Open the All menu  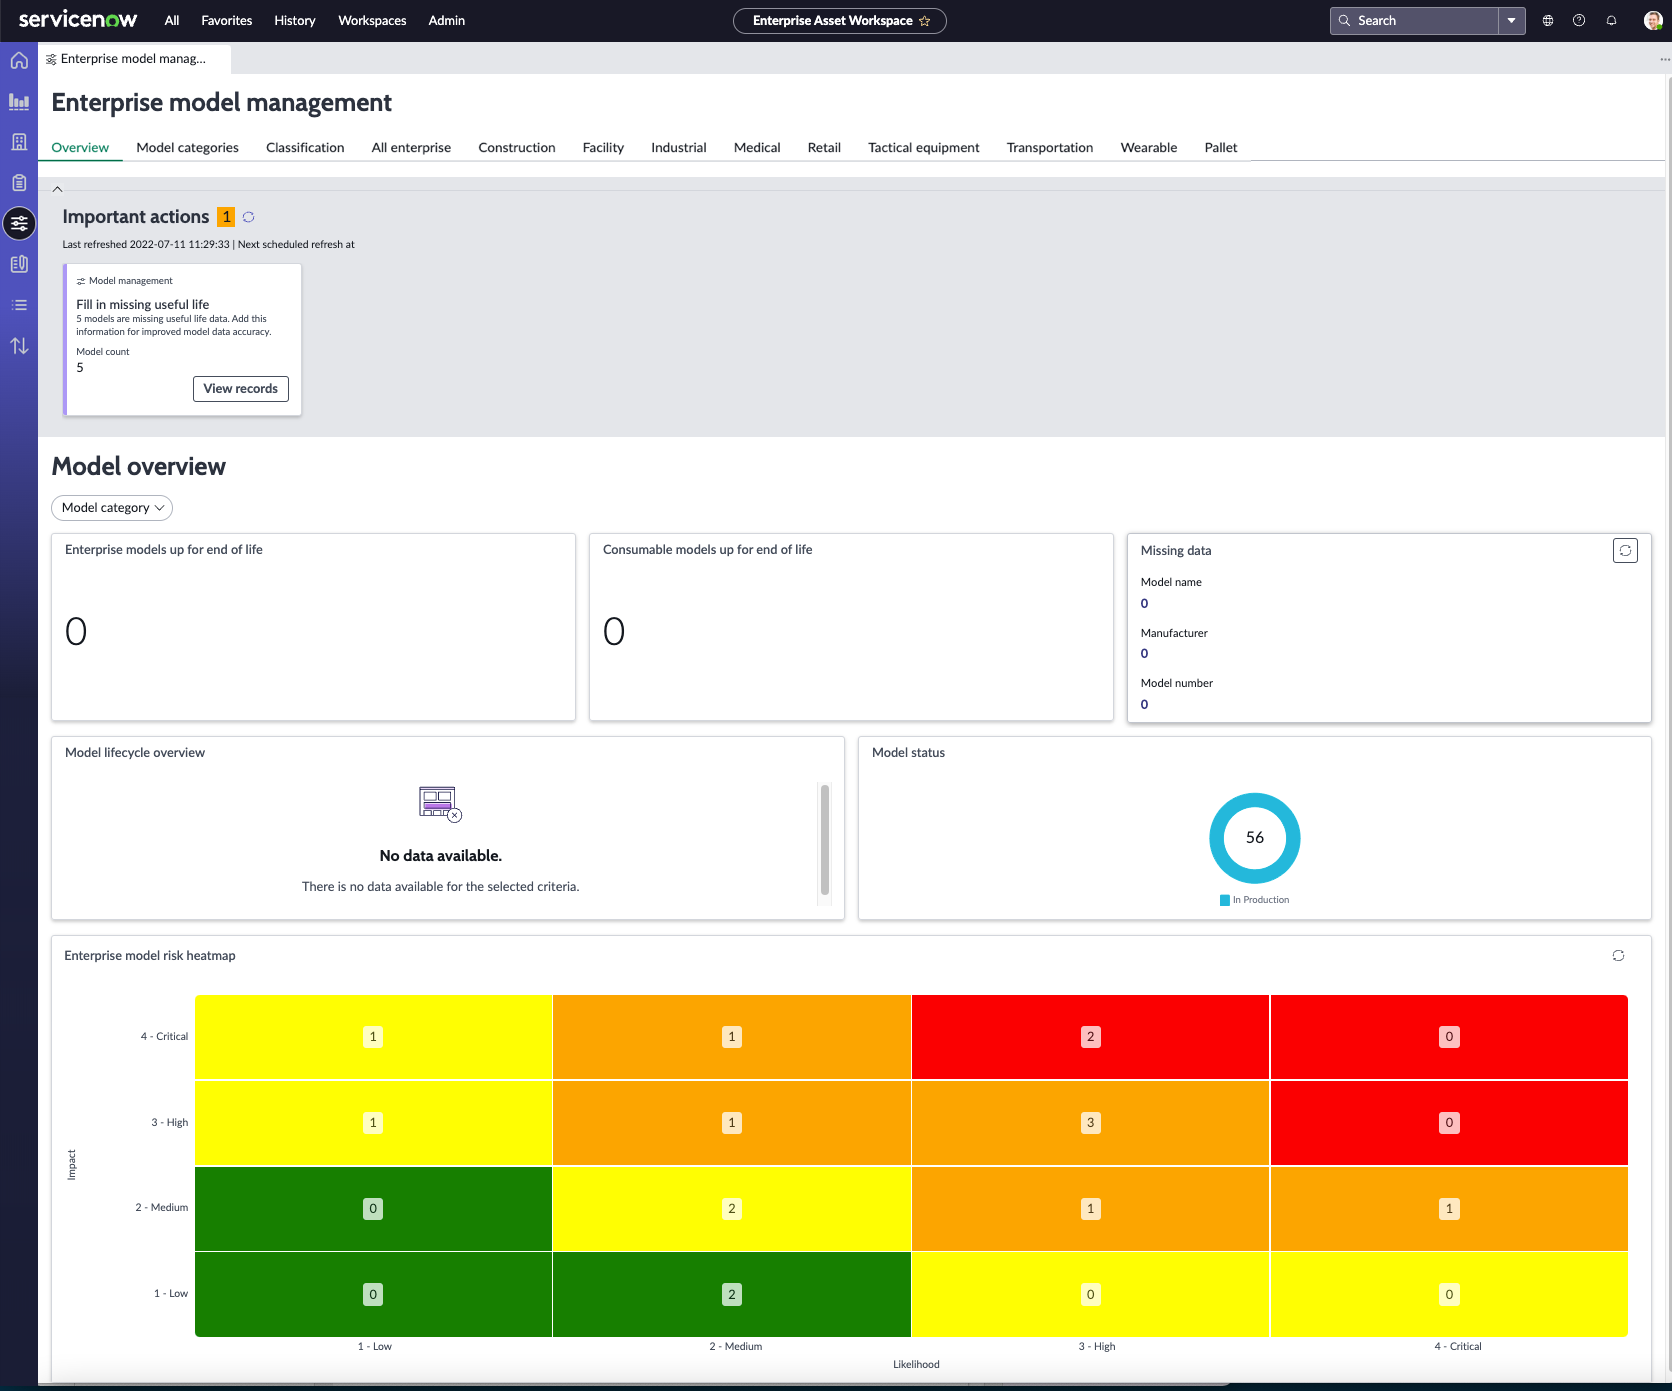coord(172,21)
